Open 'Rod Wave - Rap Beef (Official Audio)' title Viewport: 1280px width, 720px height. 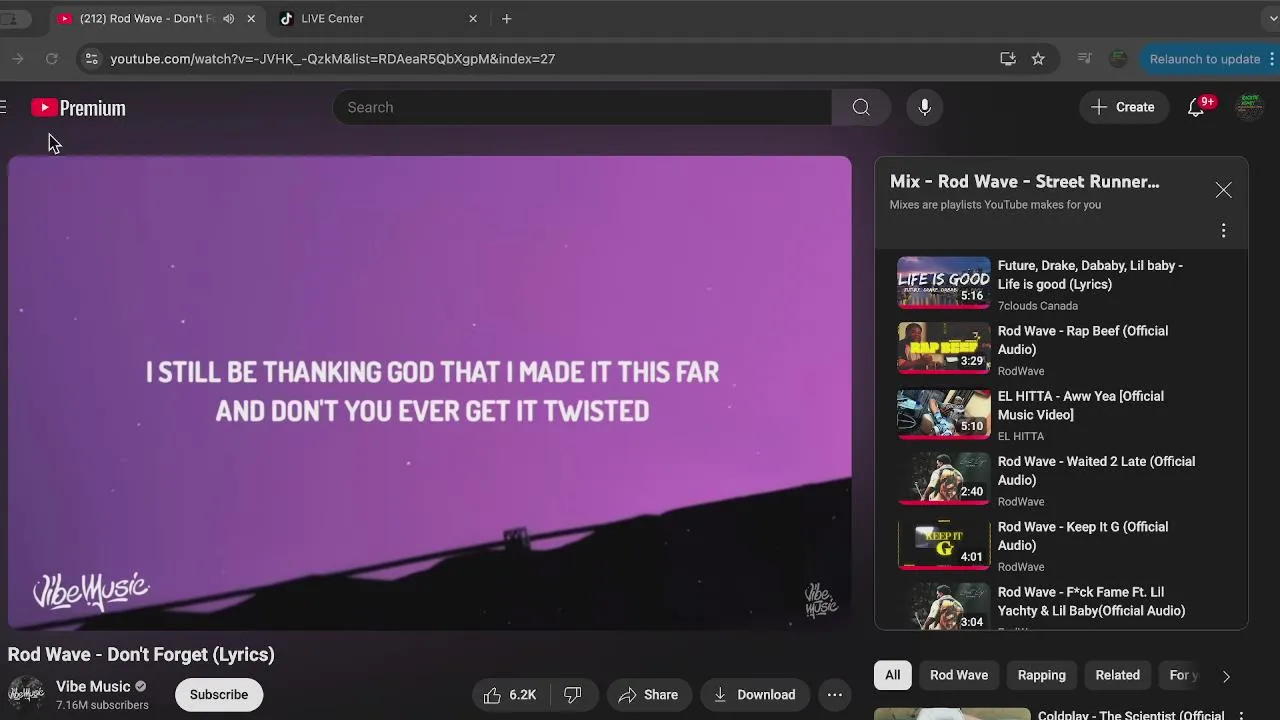coord(1083,340)
